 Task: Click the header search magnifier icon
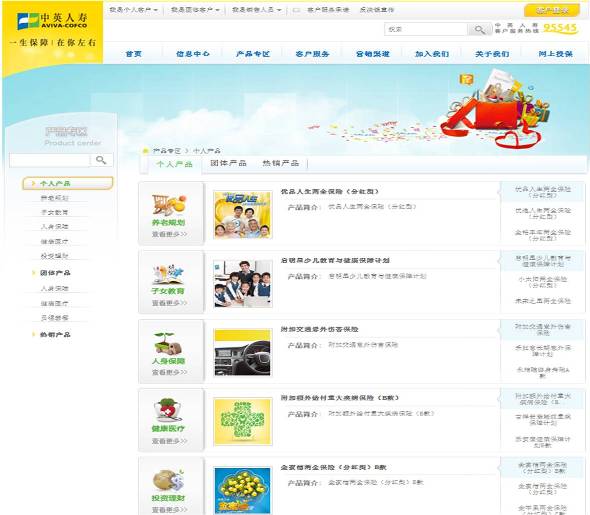479,29
